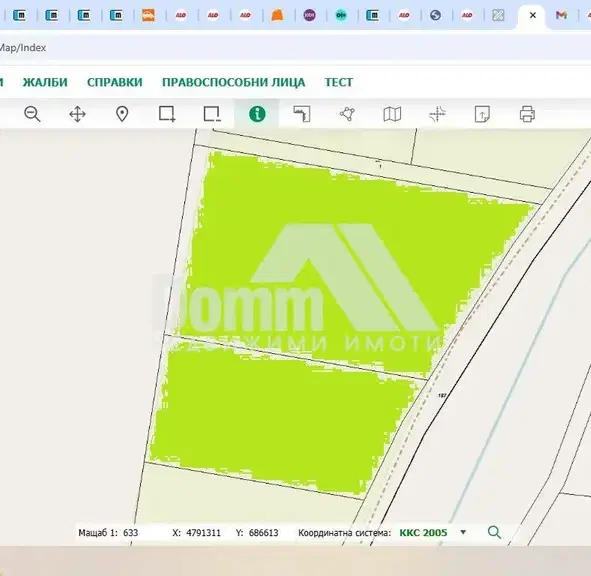Click the export document icon
The width and height of the screenshot is (591, 576).
pyautogui.click(x=482, y=114)
